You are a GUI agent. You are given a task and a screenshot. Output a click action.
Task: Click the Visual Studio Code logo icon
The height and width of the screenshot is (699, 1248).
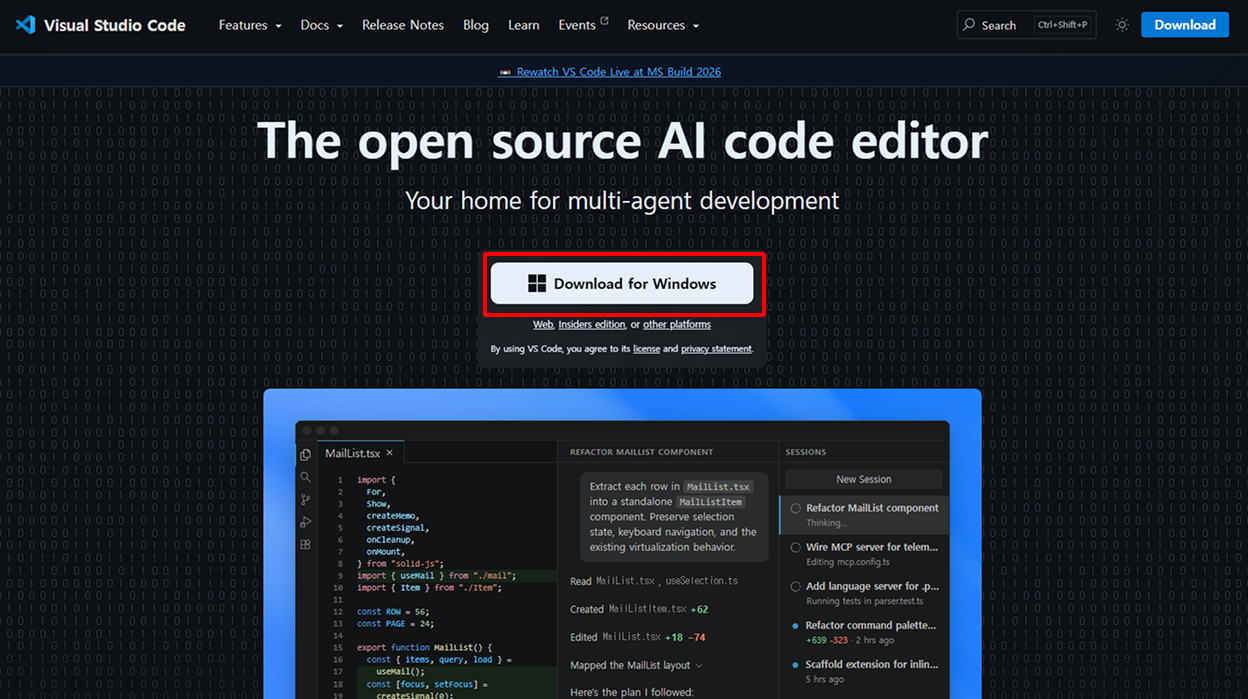click(25, 25)
